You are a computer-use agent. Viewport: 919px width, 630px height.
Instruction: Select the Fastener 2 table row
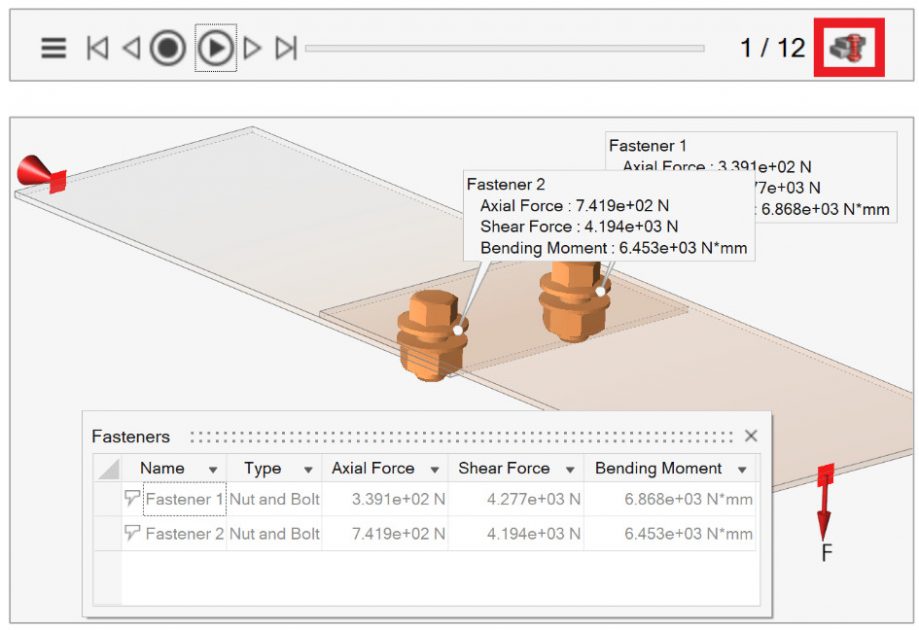point(184,534)
